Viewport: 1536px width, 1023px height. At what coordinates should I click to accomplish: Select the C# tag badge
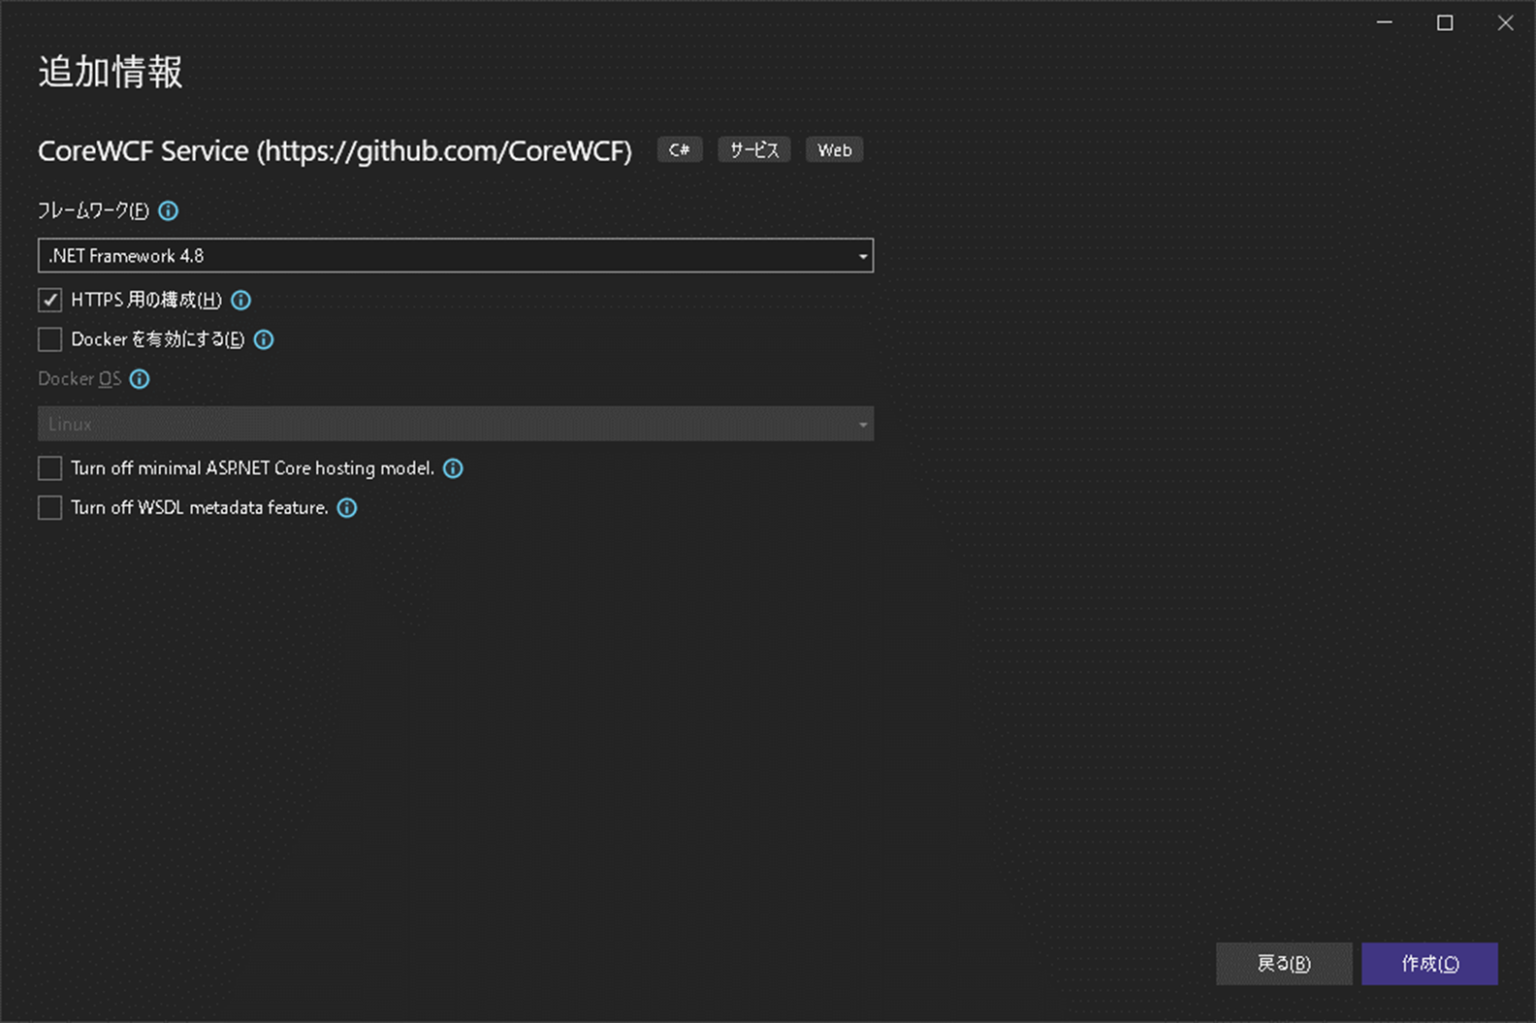point(680,150)
